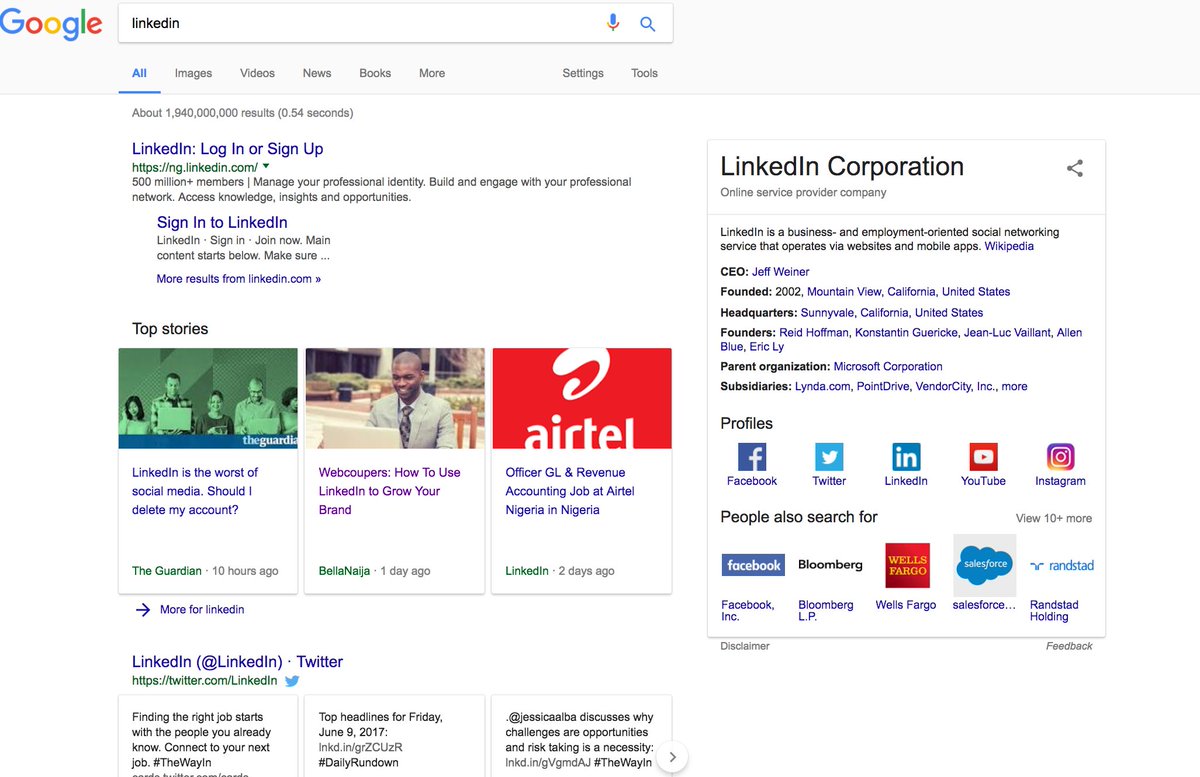Advance the tweet carousel with the right chevron
This screenshot has width=1200, height=777.
pyautogui.click(x=673, y=757)
